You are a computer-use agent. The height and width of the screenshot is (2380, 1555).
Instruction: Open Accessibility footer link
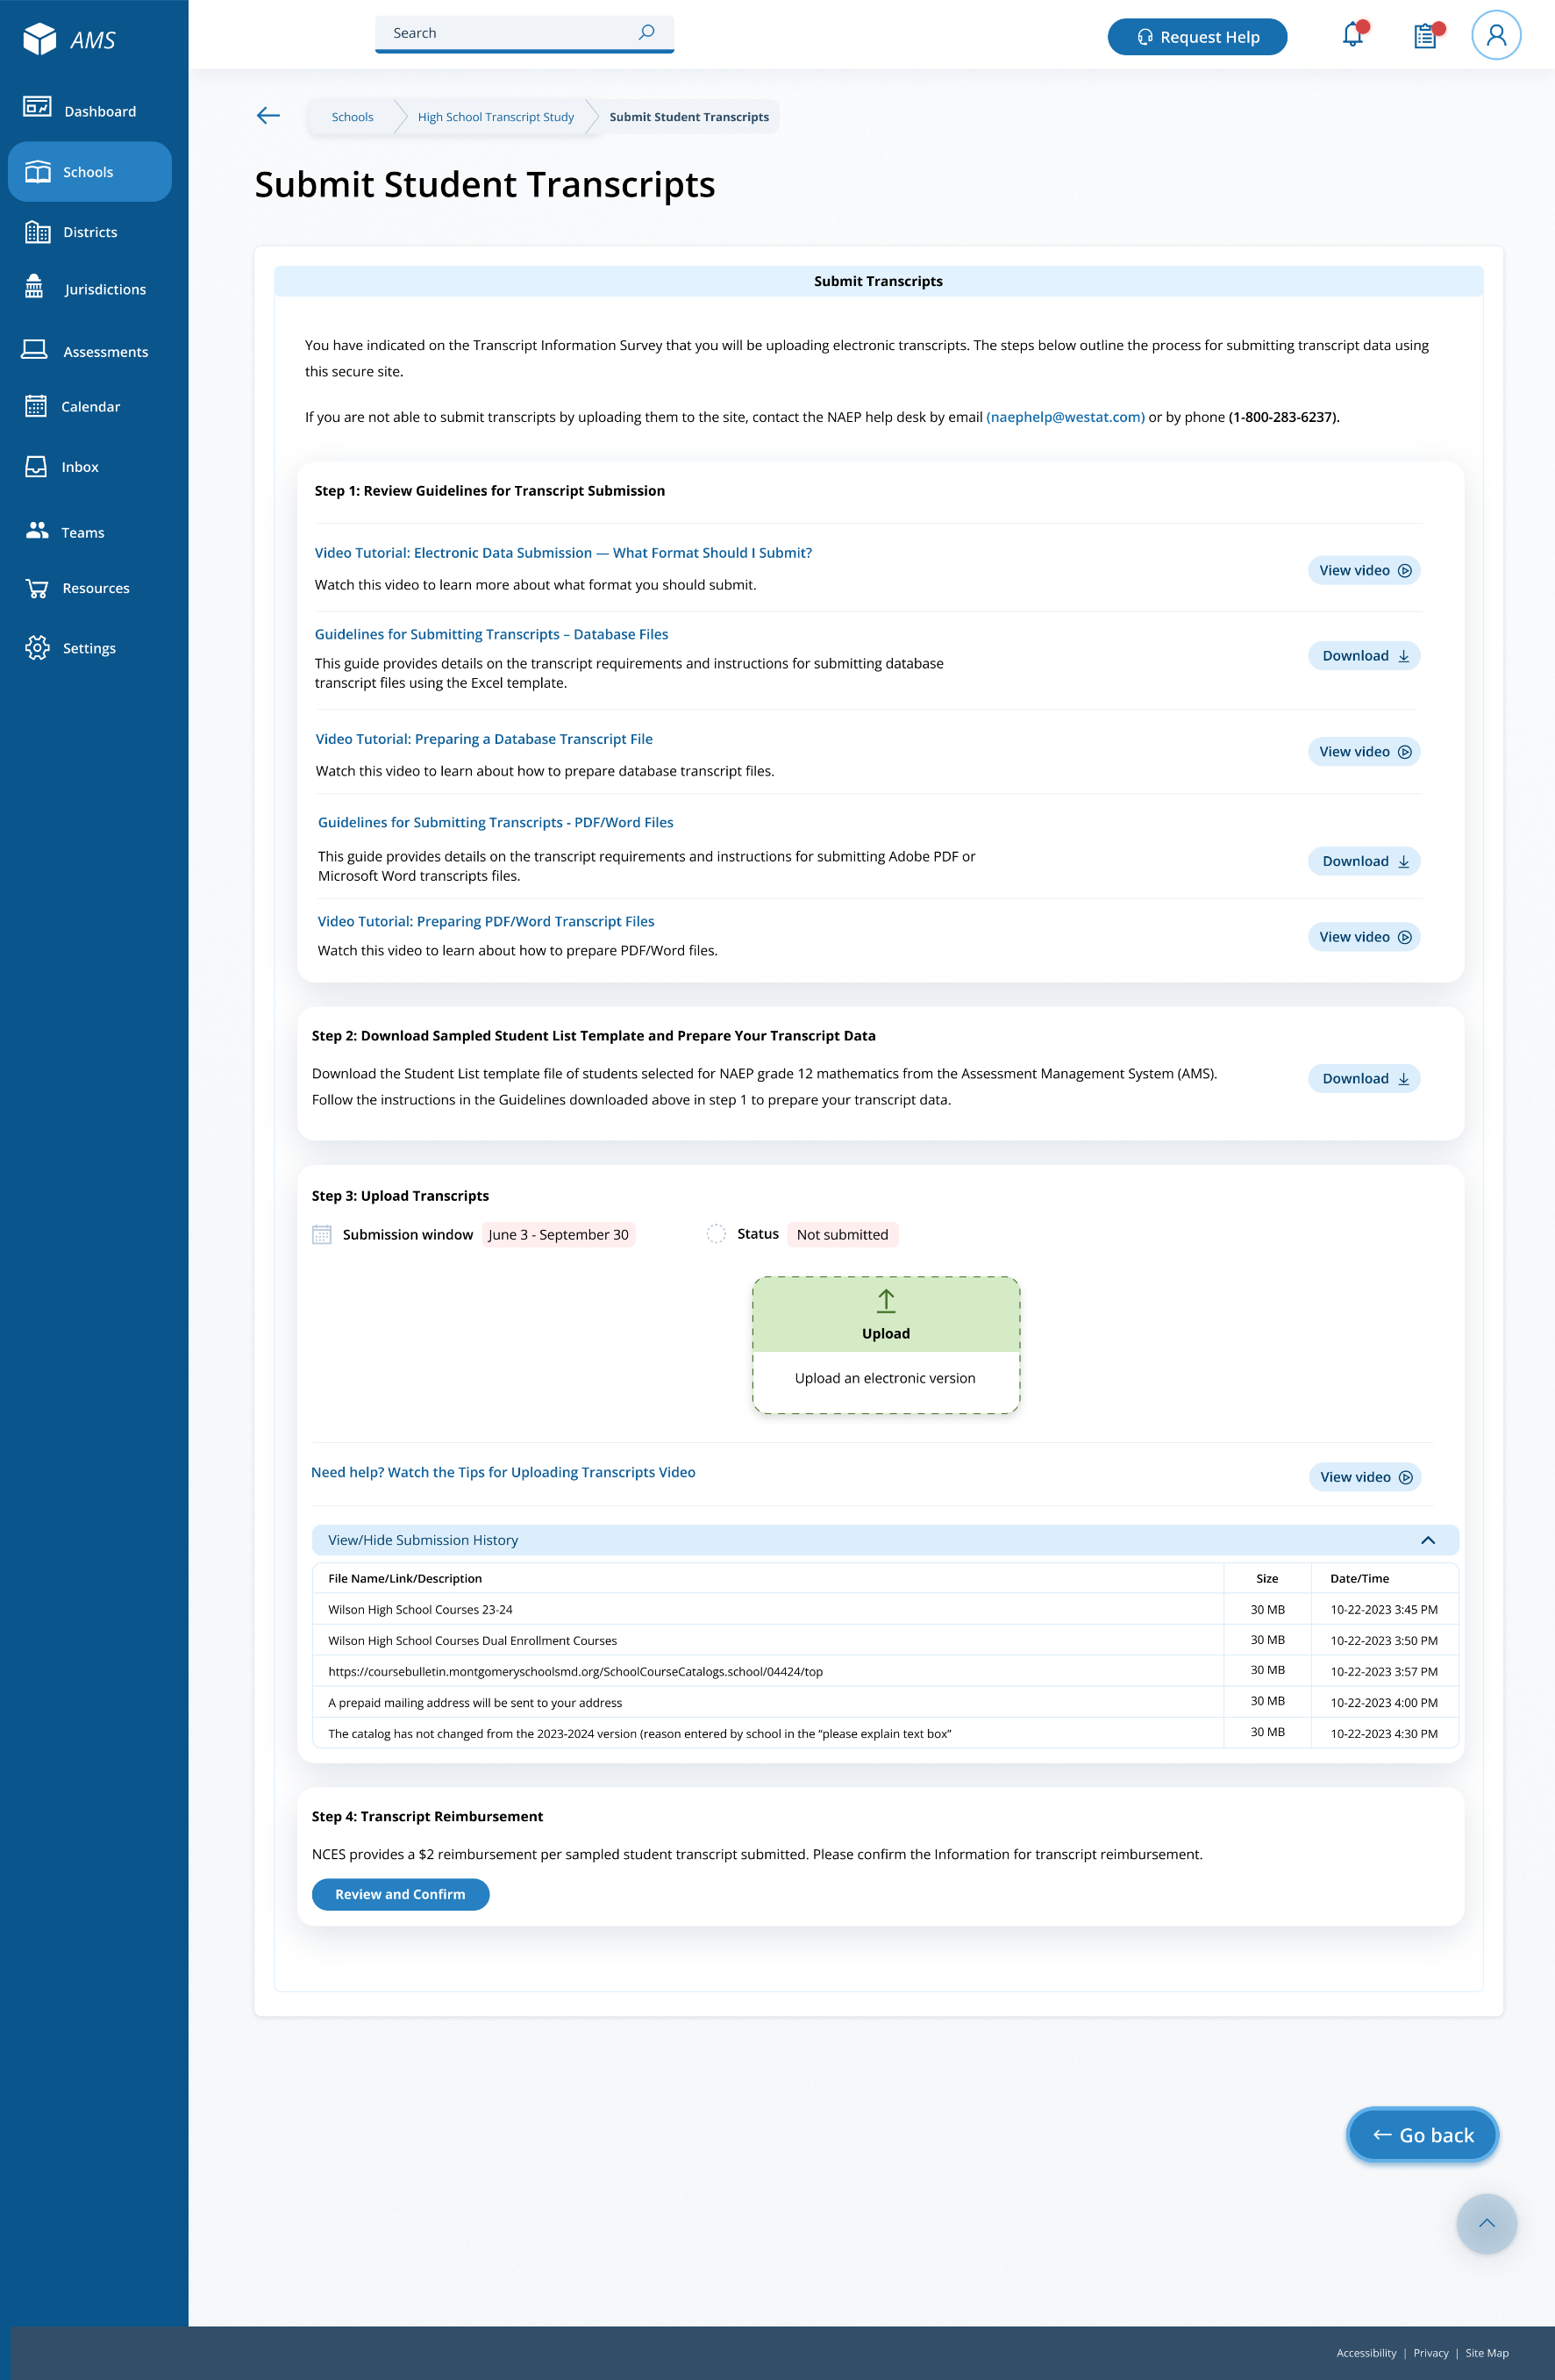(x=1366, y=2352)
